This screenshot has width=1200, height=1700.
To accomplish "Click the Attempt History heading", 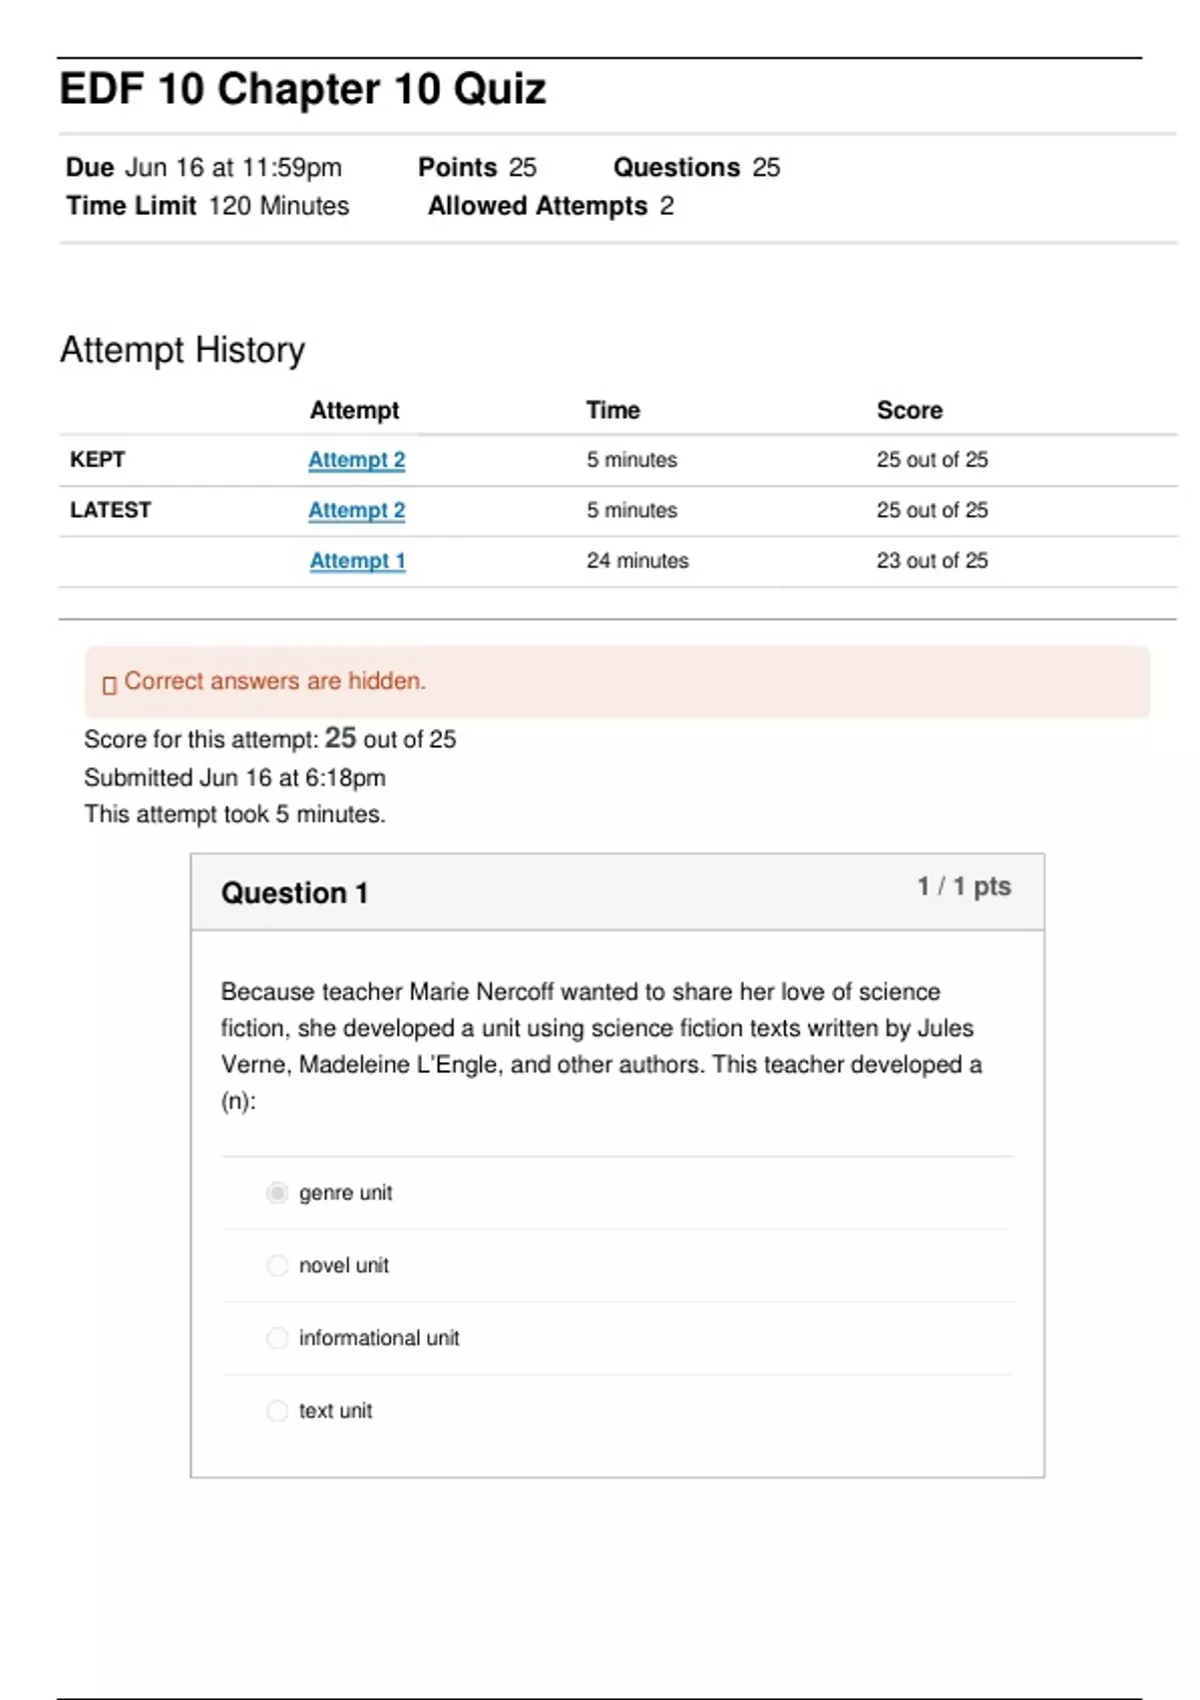I will click(183, 350).
